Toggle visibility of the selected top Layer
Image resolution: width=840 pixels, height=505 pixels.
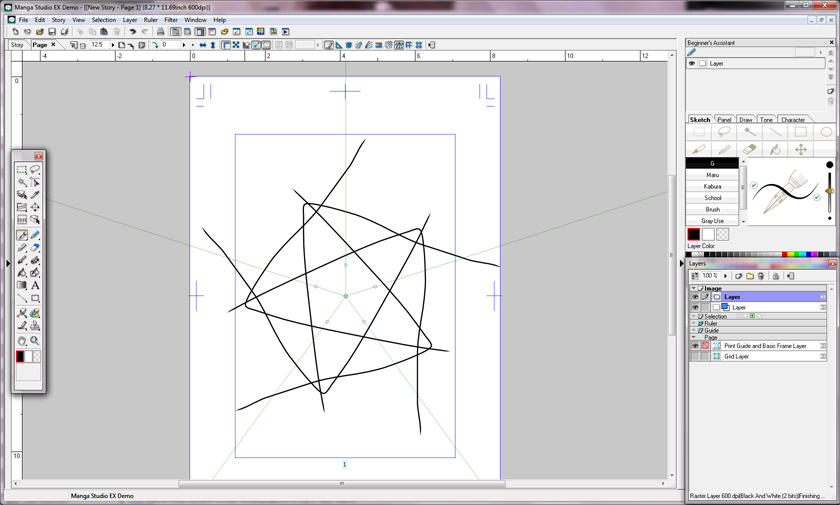[695, 297]
